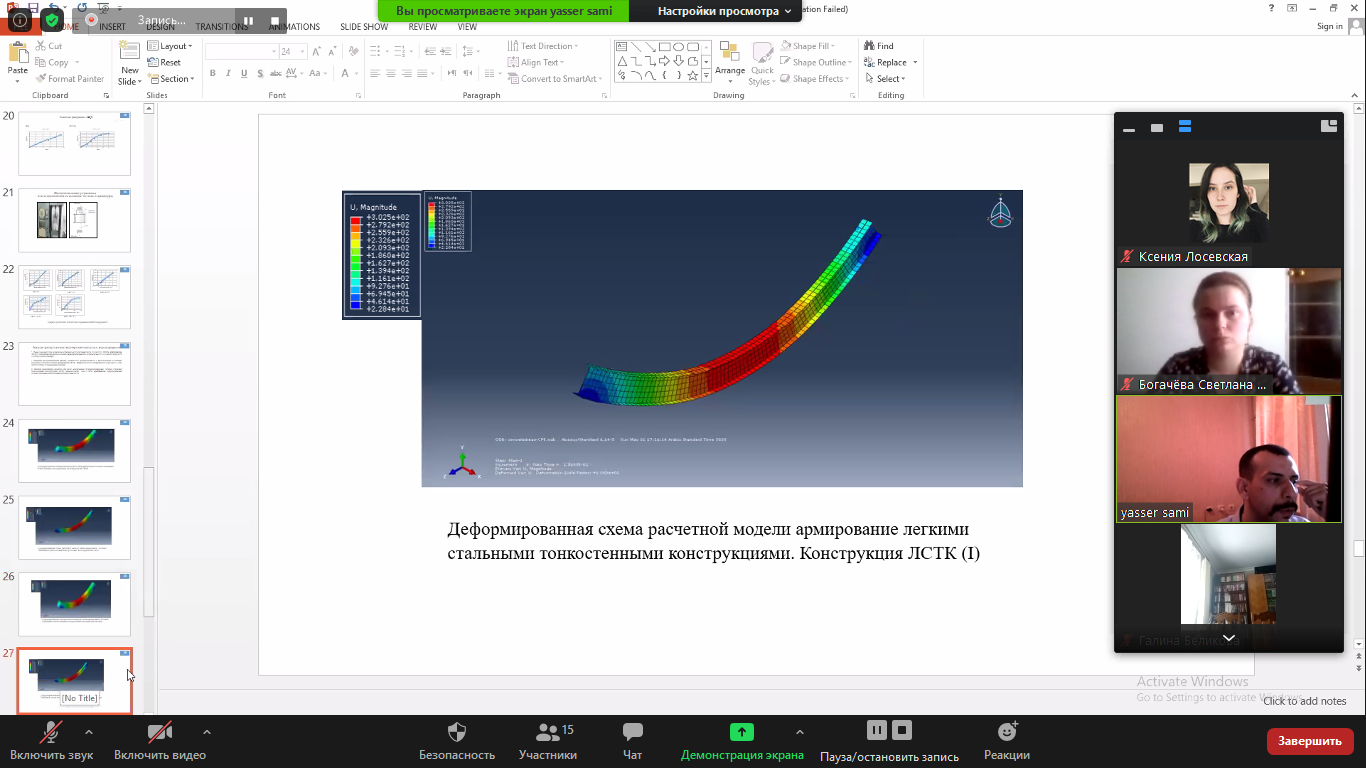1366x768 pixels.
Task: Toggle Italic formatting
Action: [228, 74]
